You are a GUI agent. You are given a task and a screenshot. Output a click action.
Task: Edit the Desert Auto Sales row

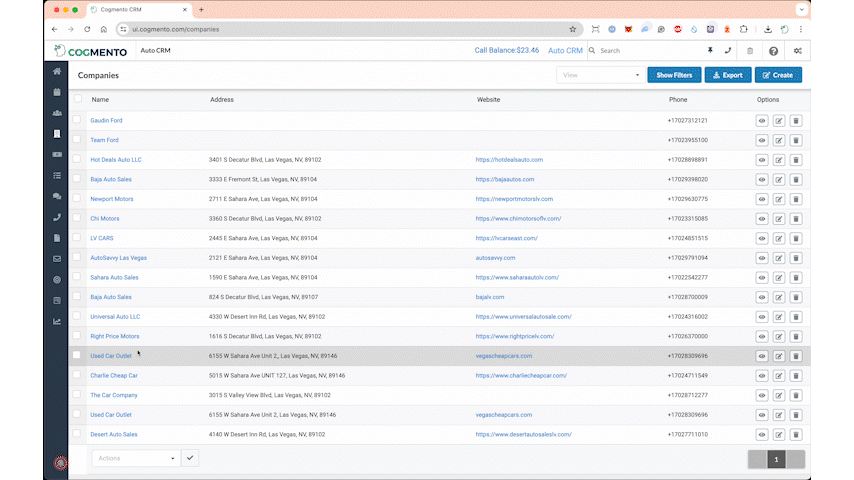click(x=779, y=435)
